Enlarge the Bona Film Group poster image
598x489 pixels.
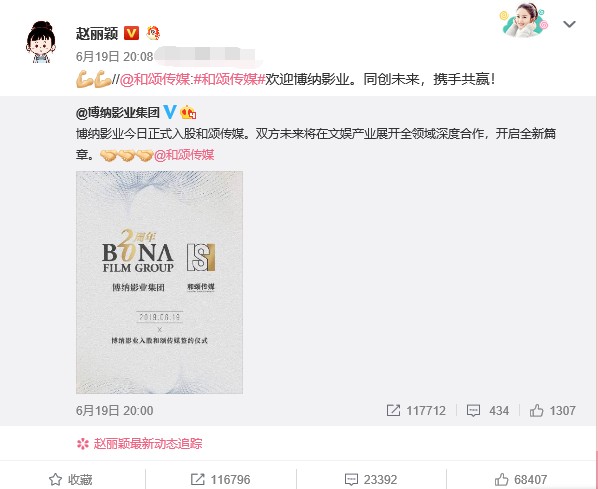(159, 282)
